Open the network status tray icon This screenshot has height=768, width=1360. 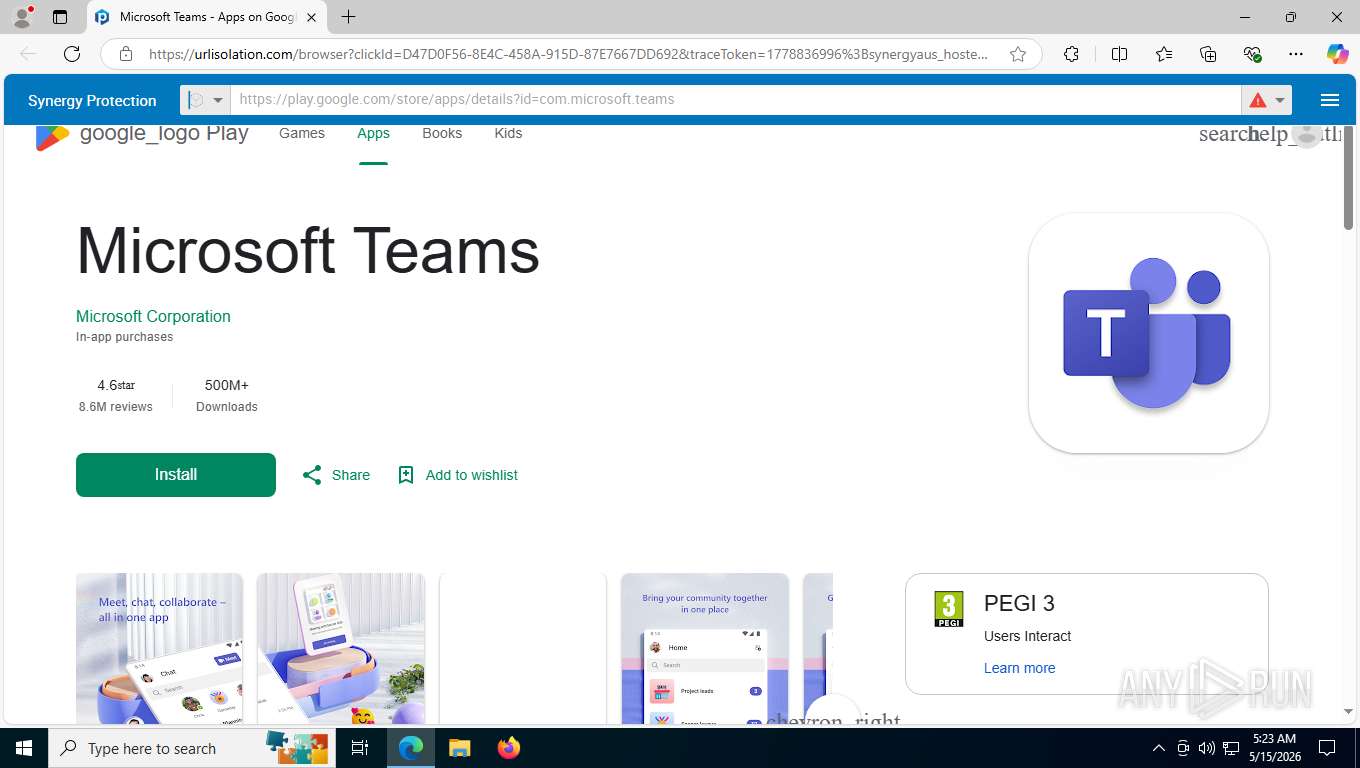(1232, 748)
